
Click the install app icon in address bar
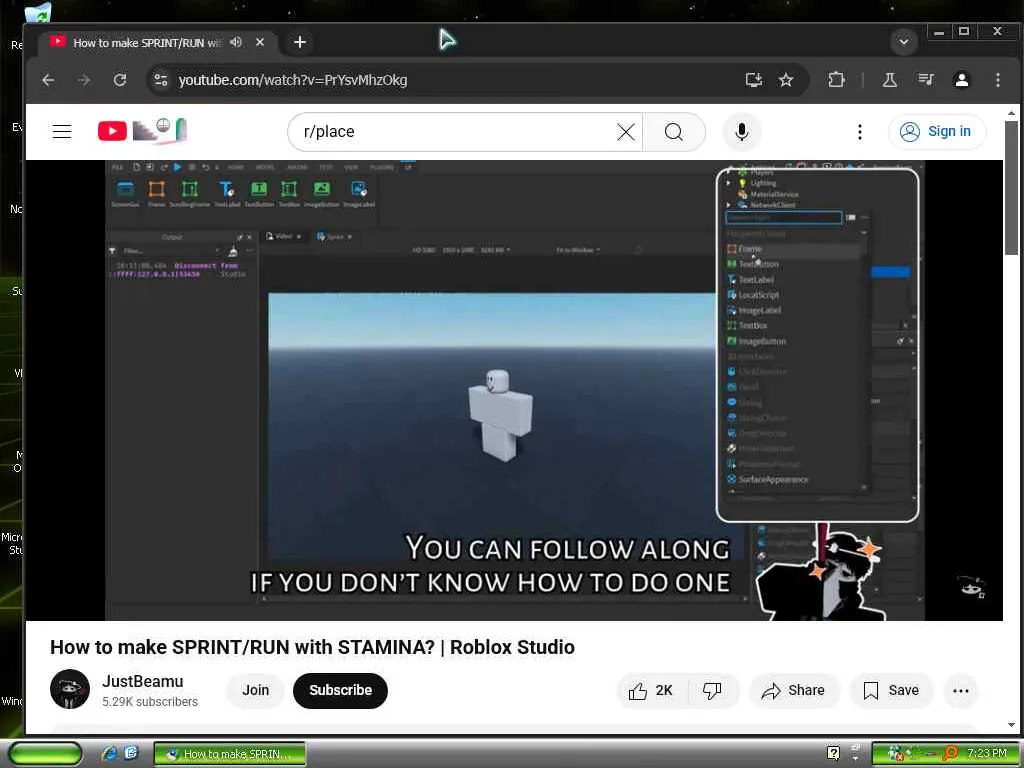pos(754,80)
